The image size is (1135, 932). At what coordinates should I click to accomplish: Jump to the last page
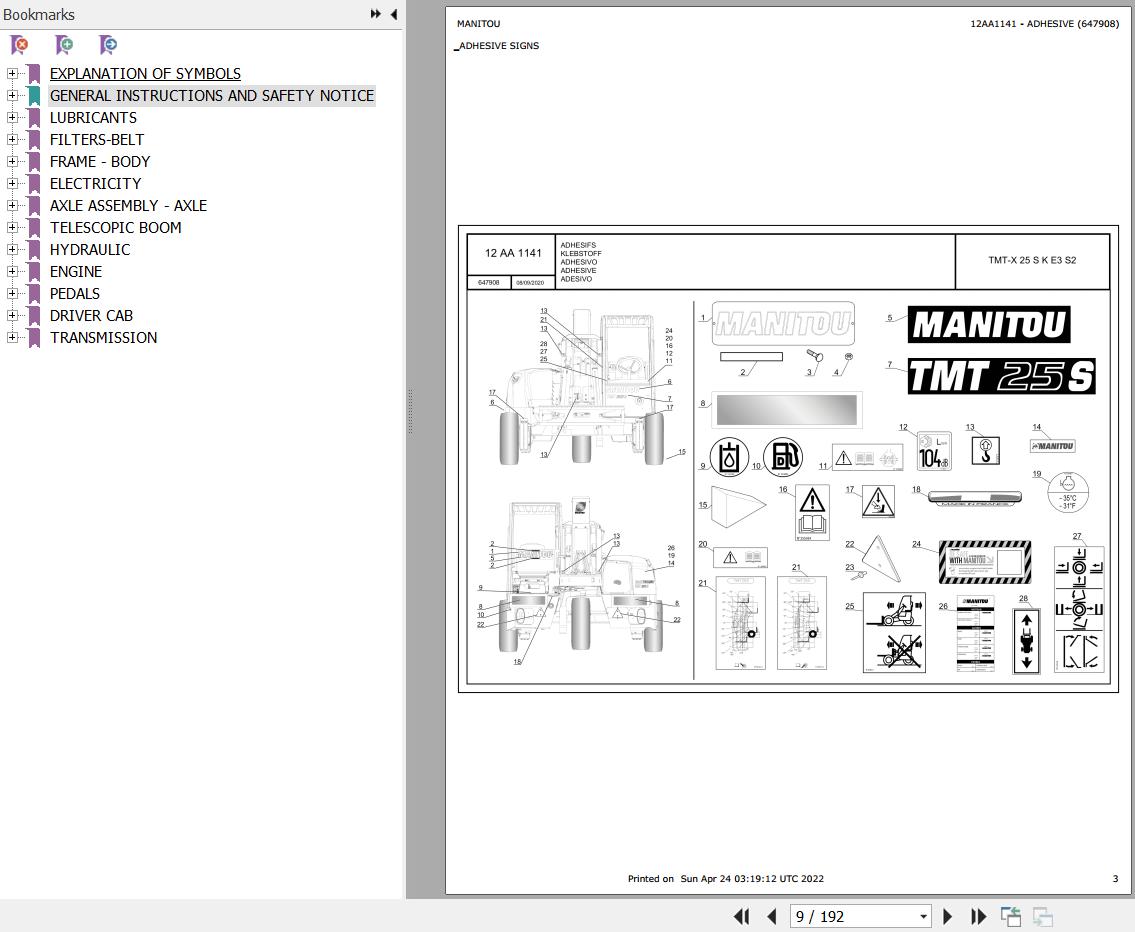click(978, 916)
